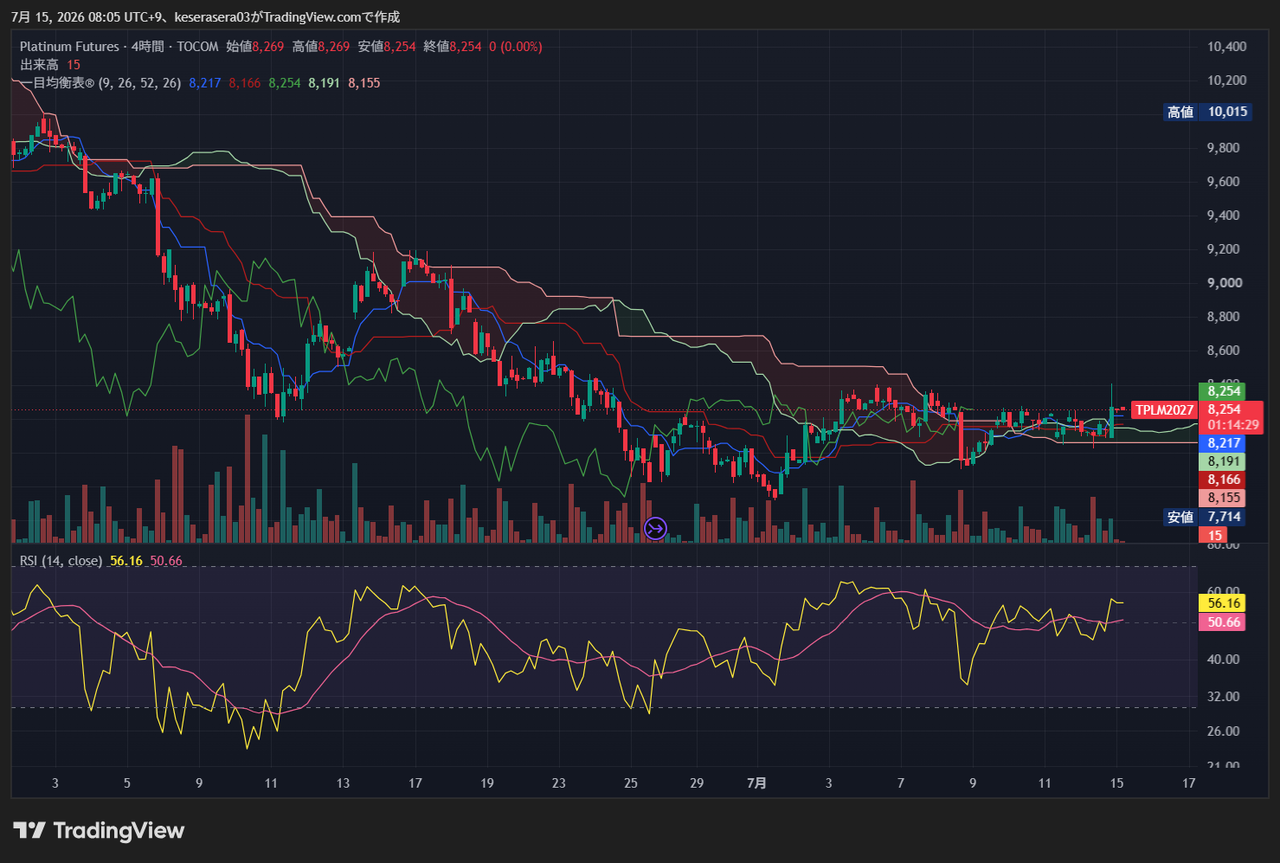Click date 29 on the time axis

pos(697,783)
